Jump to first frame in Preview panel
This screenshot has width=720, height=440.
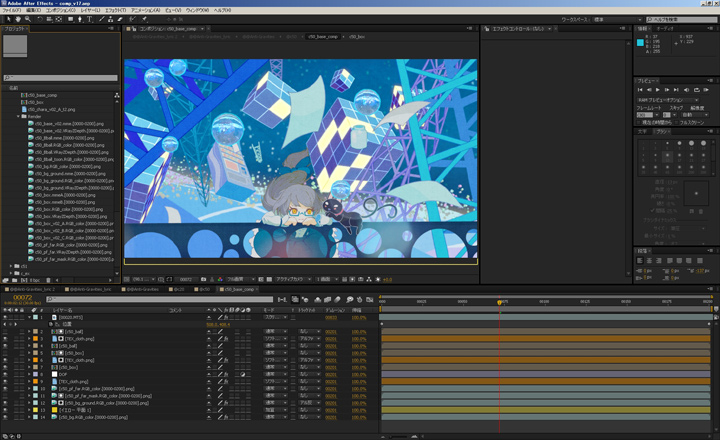coord(640,90)
